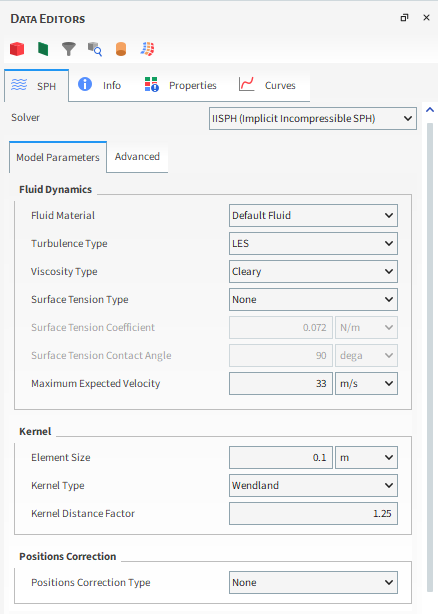Click the blue Info circle icon
This screenshot has width=438, height=614.
(x=85, y=84)
